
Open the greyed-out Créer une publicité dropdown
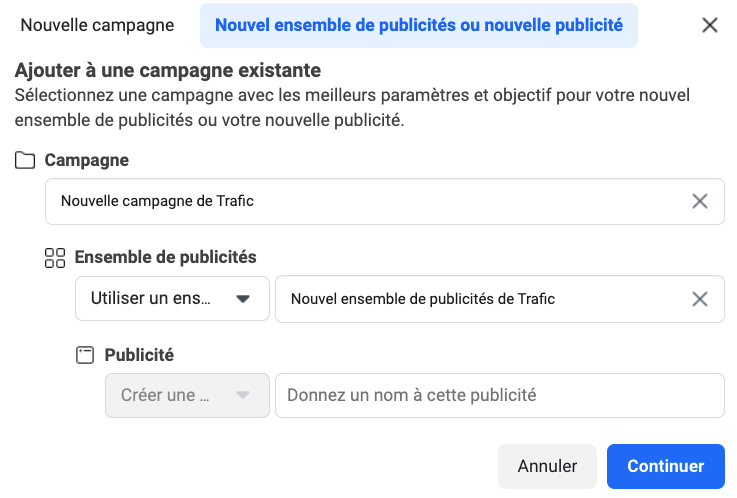click(187, 395)
